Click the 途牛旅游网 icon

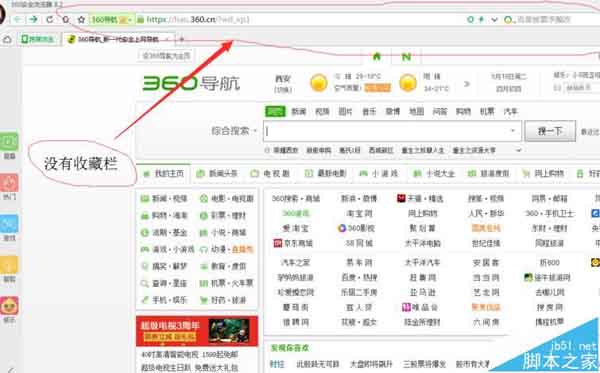coord(528,277)
